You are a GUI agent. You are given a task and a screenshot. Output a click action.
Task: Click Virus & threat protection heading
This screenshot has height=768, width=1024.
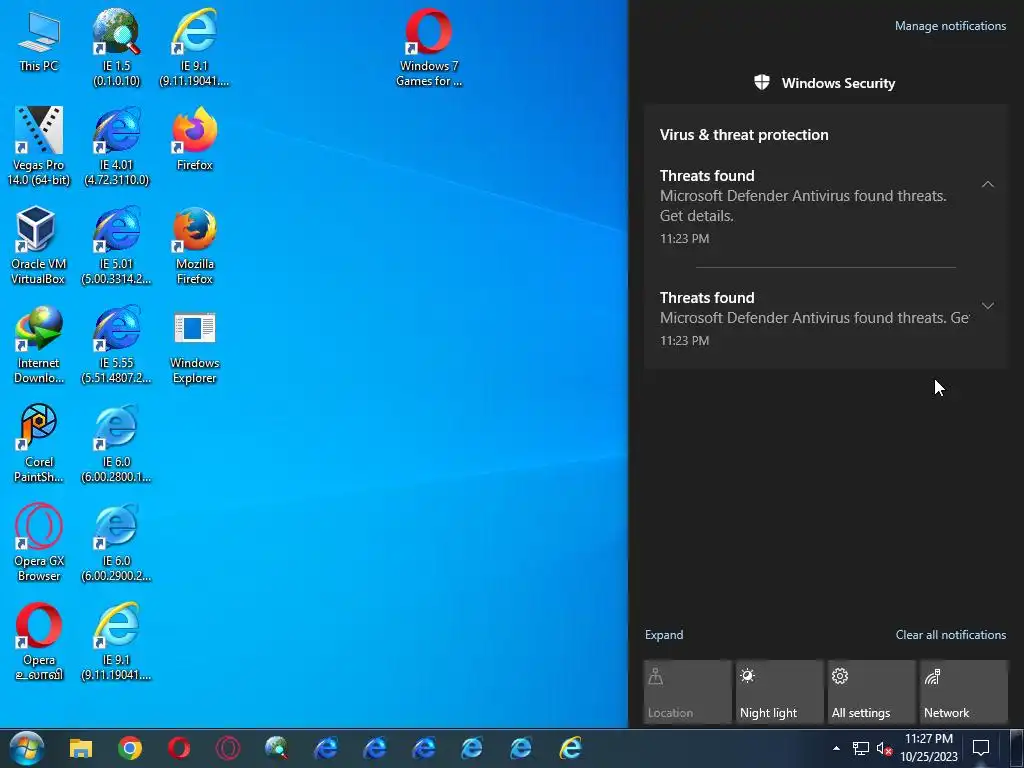coord(744,135)
